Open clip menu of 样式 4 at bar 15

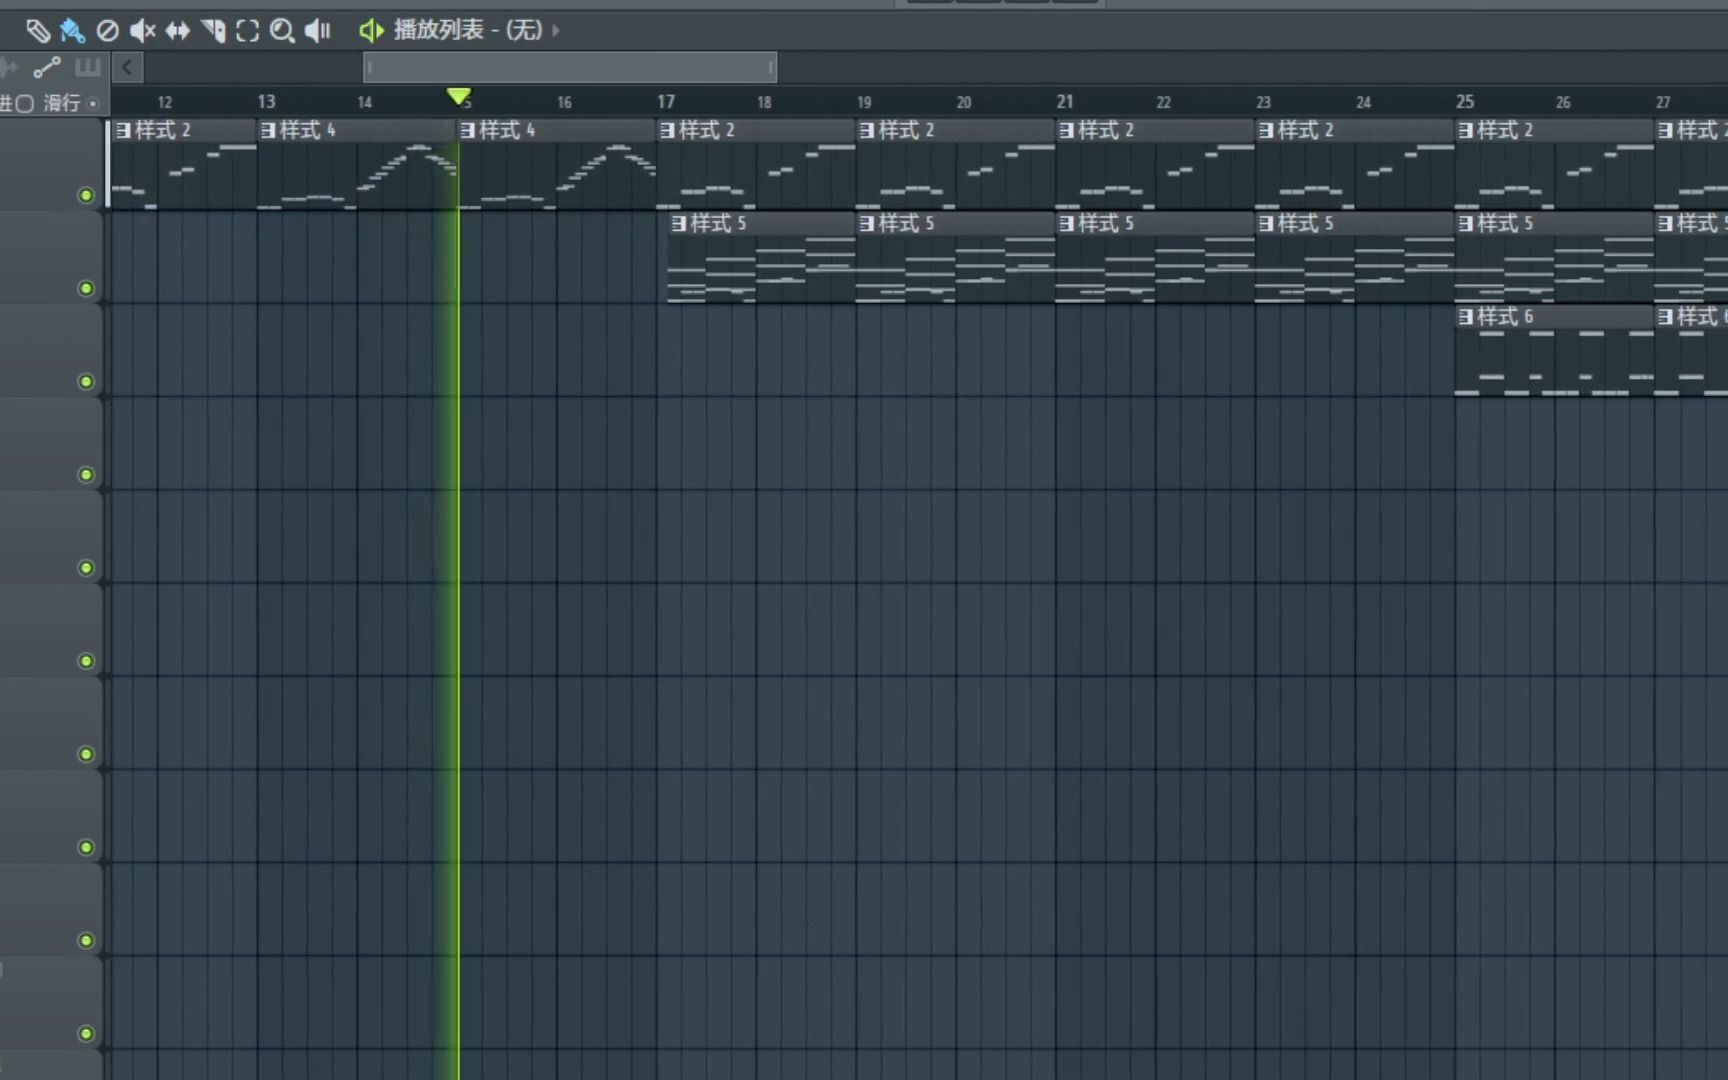pos(467,130)
